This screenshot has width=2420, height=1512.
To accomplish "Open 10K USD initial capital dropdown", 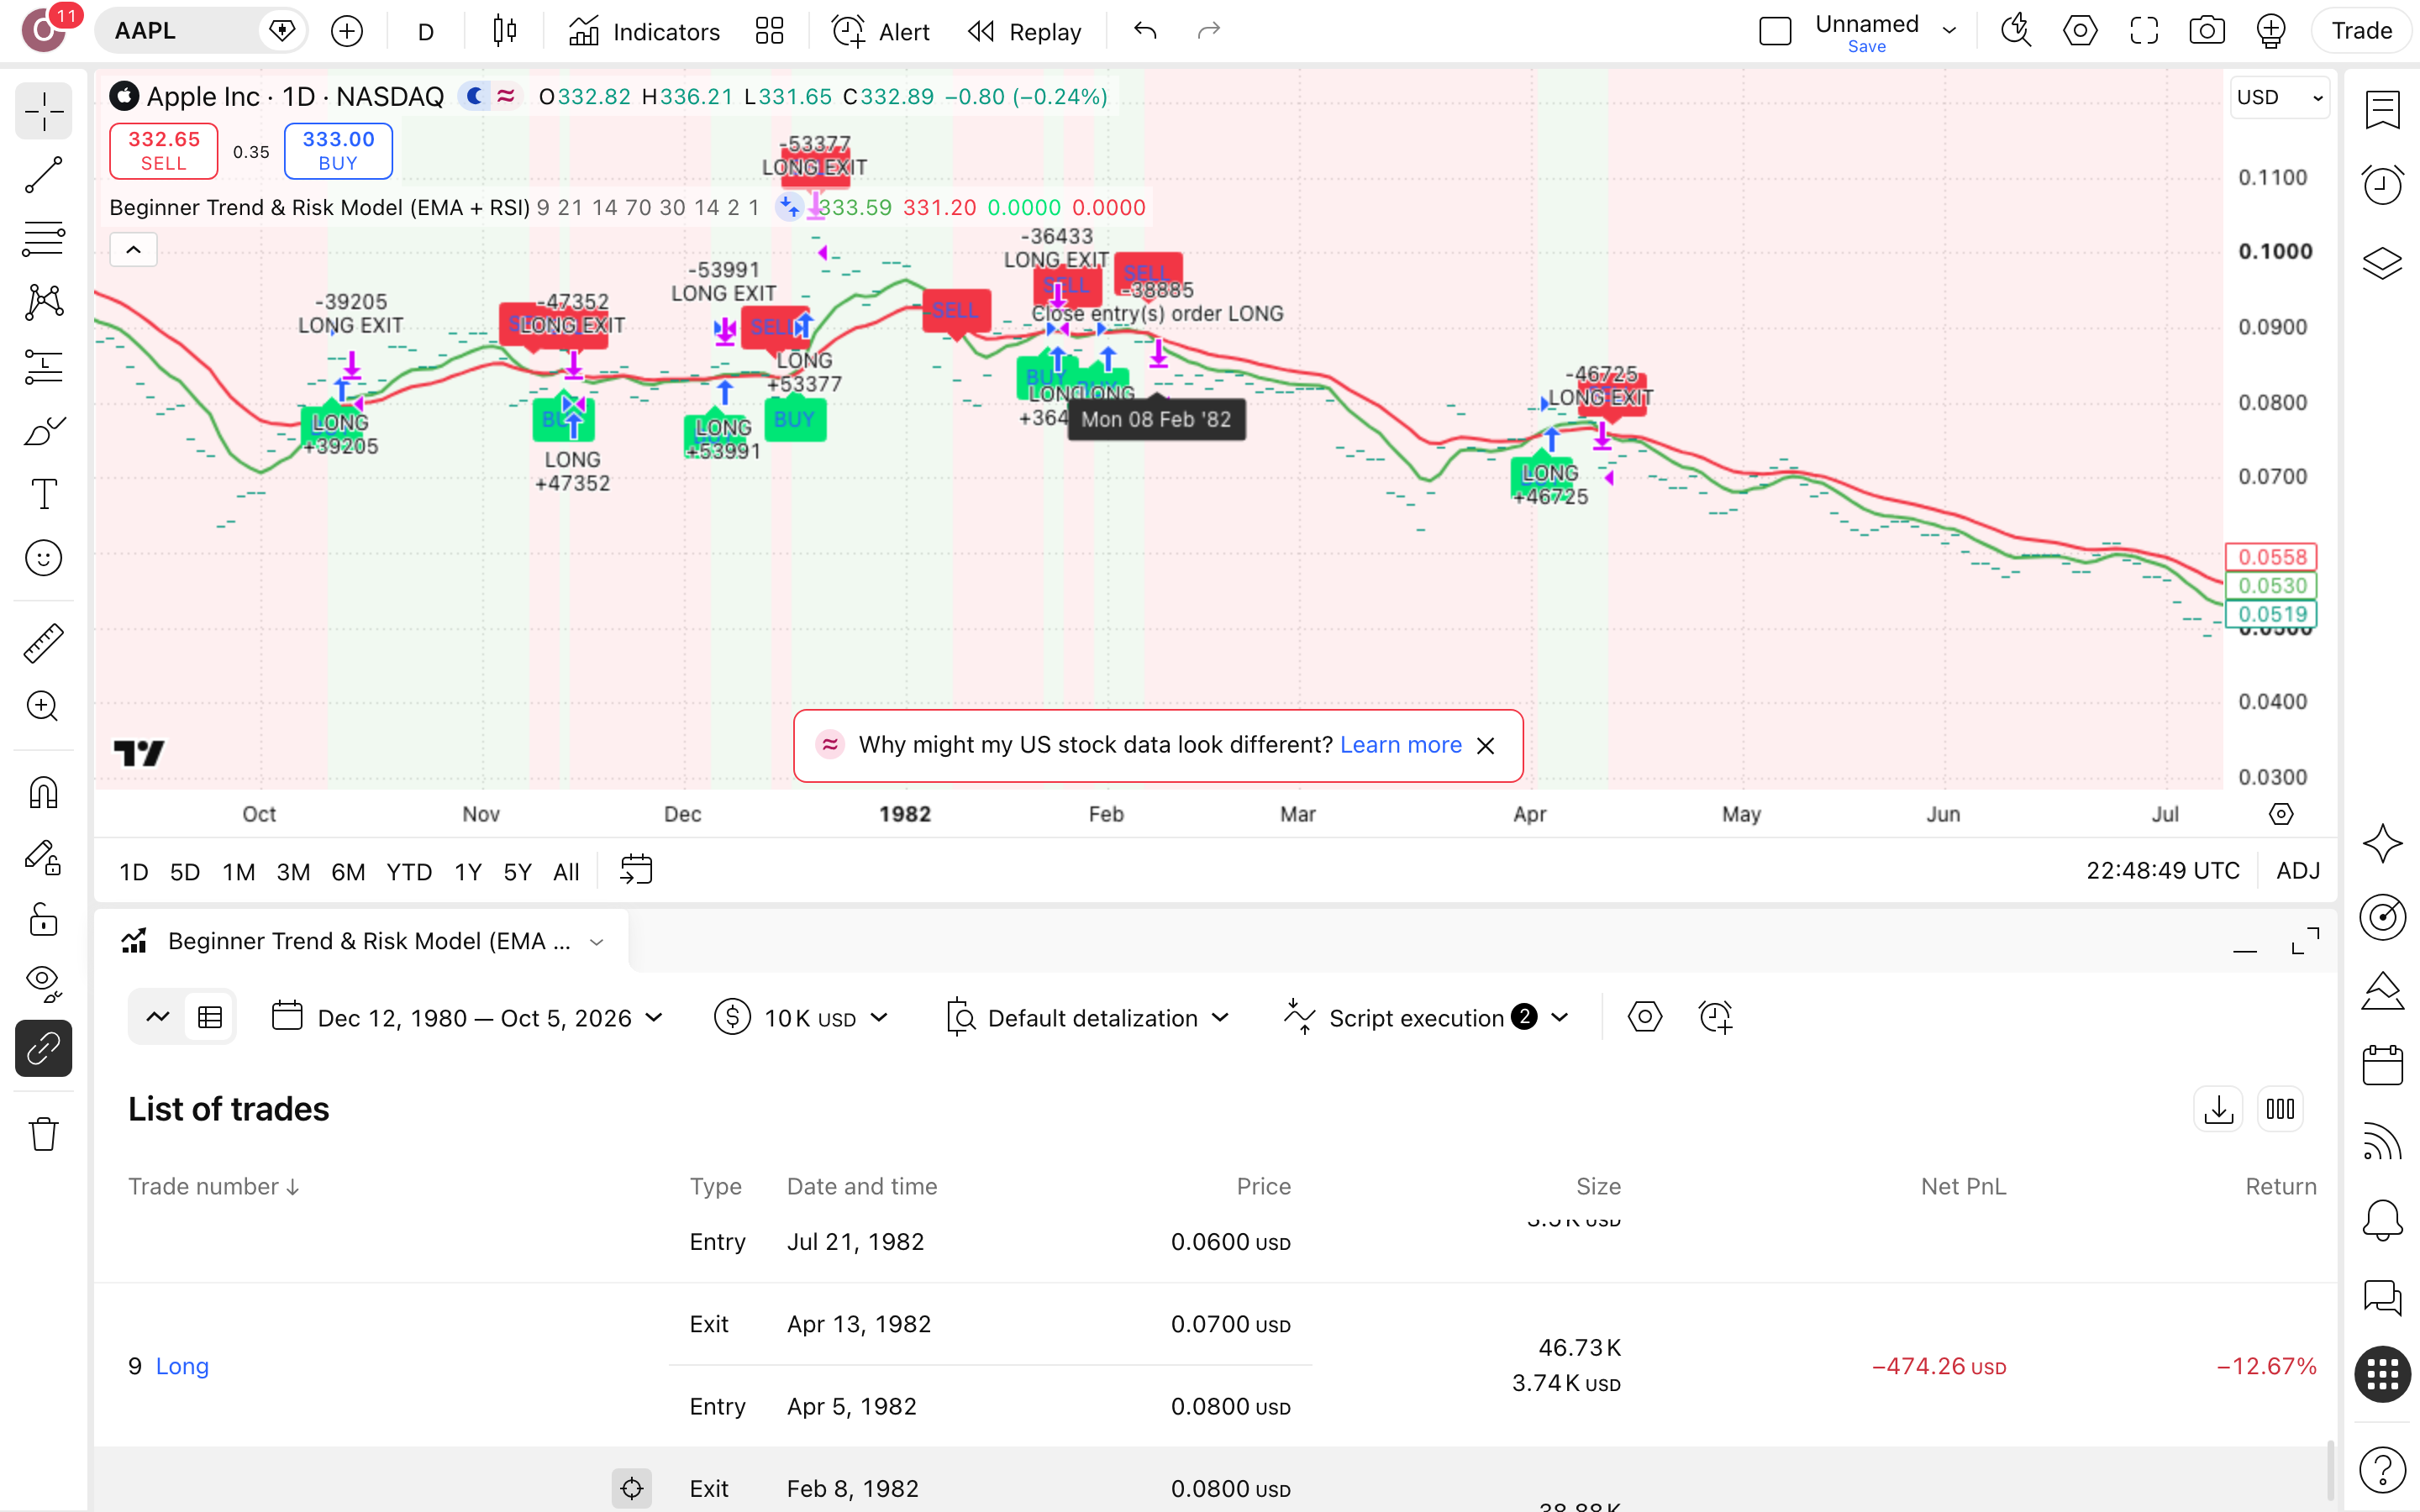I will (x=802, y=1018).
